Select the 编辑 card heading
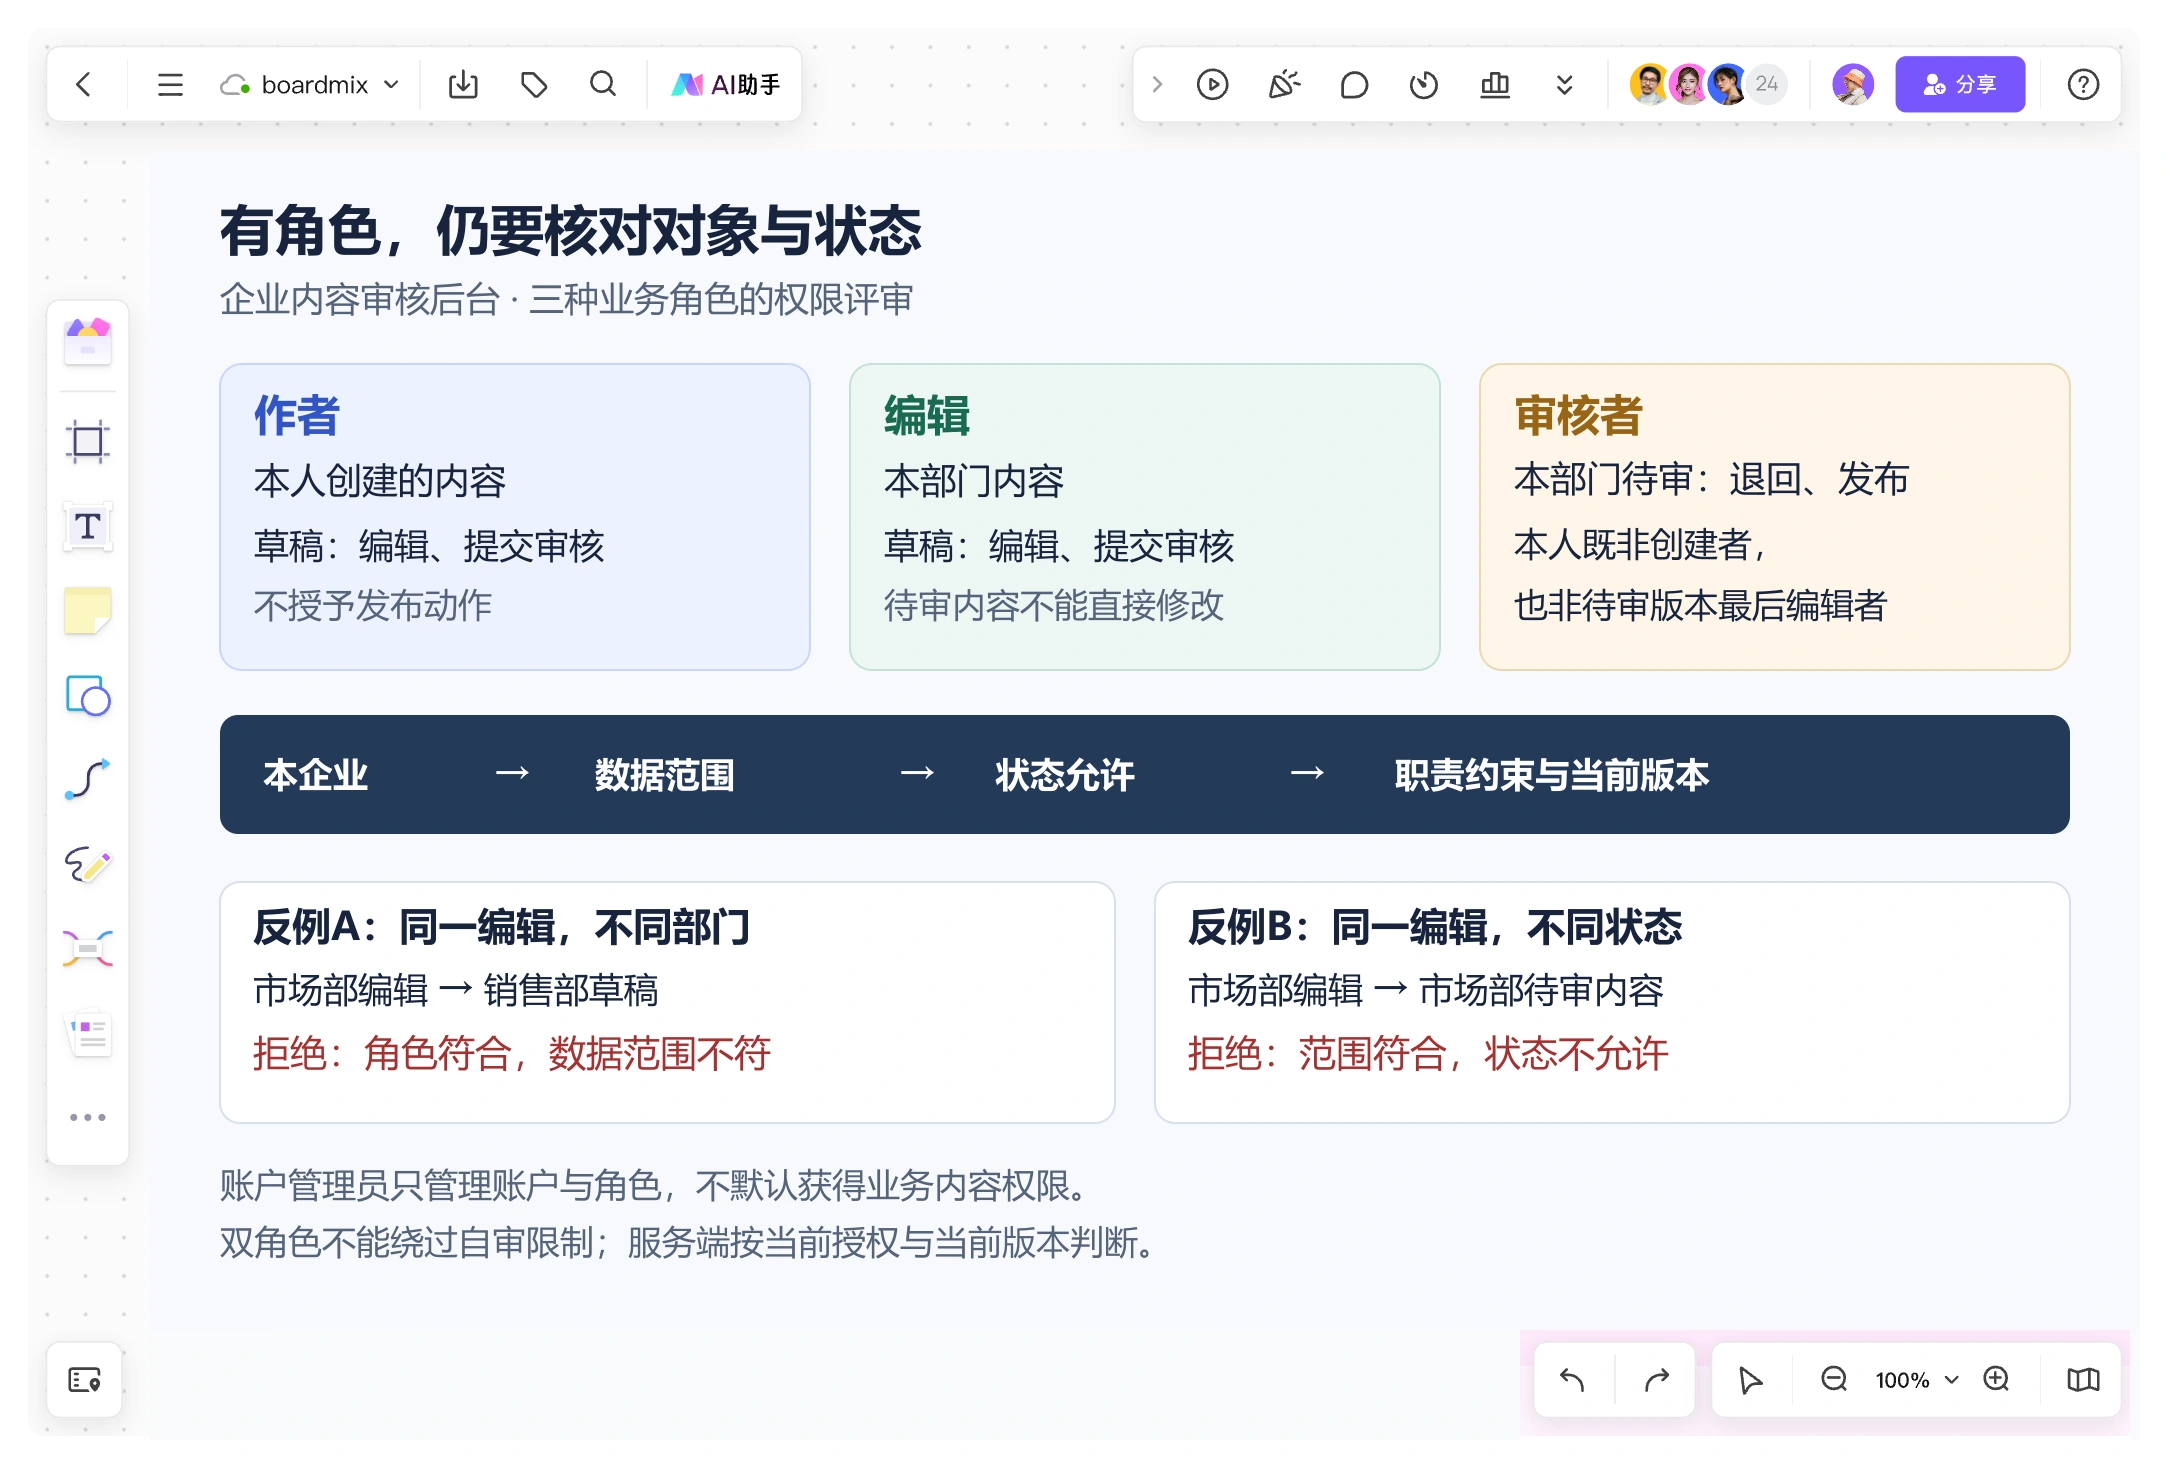The image size is (2168, 1464). [927, 415]
